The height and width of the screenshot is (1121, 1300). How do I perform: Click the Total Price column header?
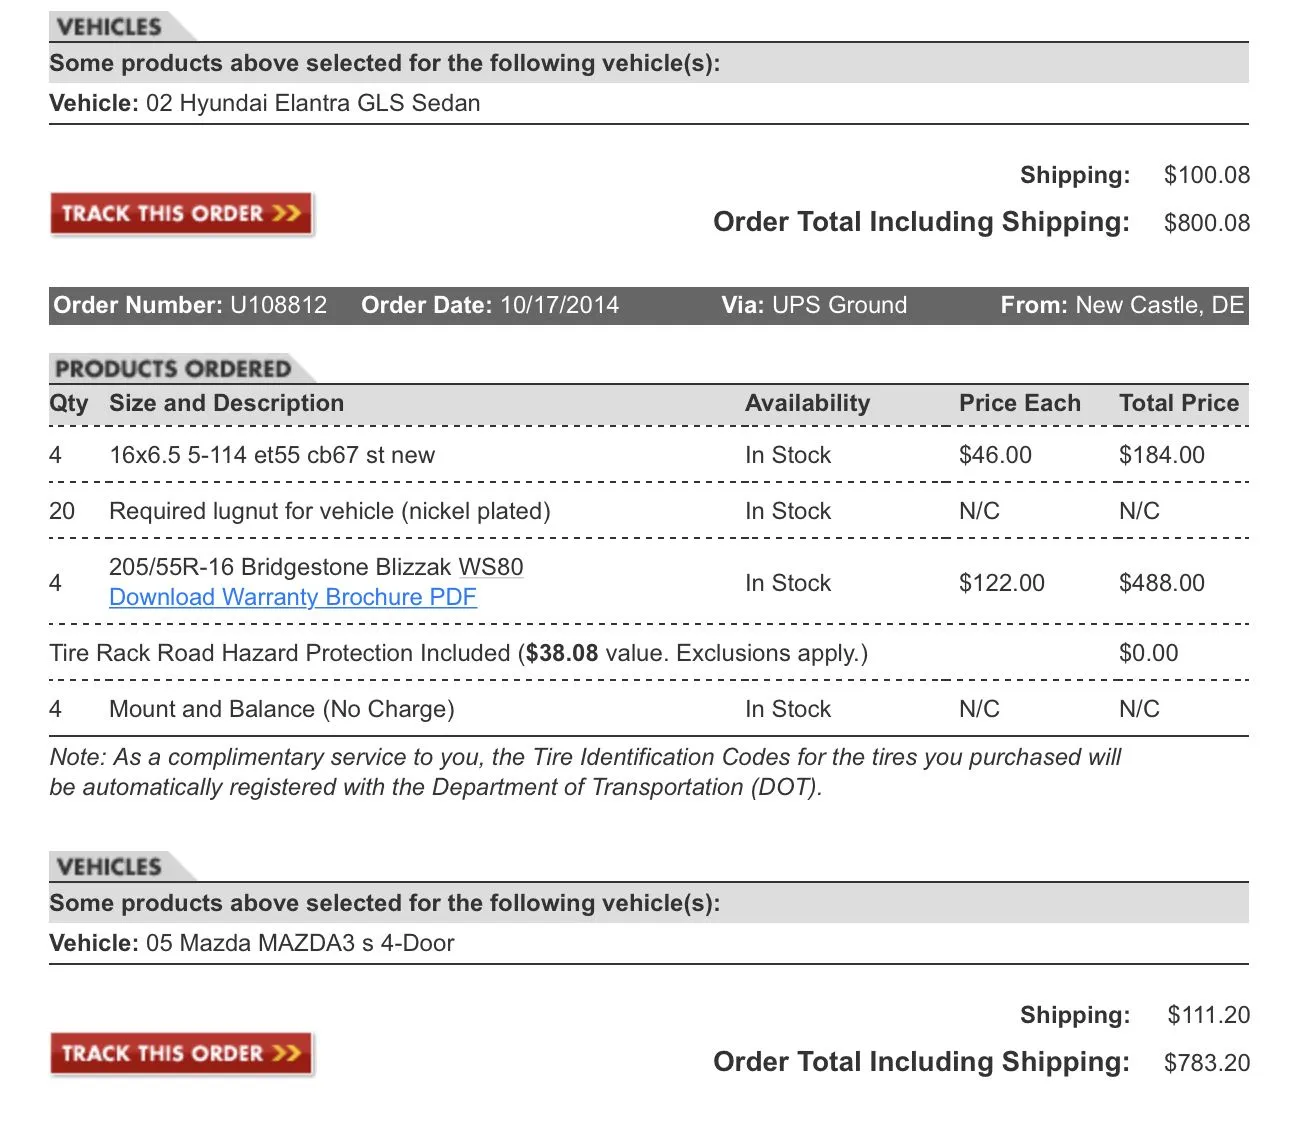pyautogui.click(x=1179, y=403)
